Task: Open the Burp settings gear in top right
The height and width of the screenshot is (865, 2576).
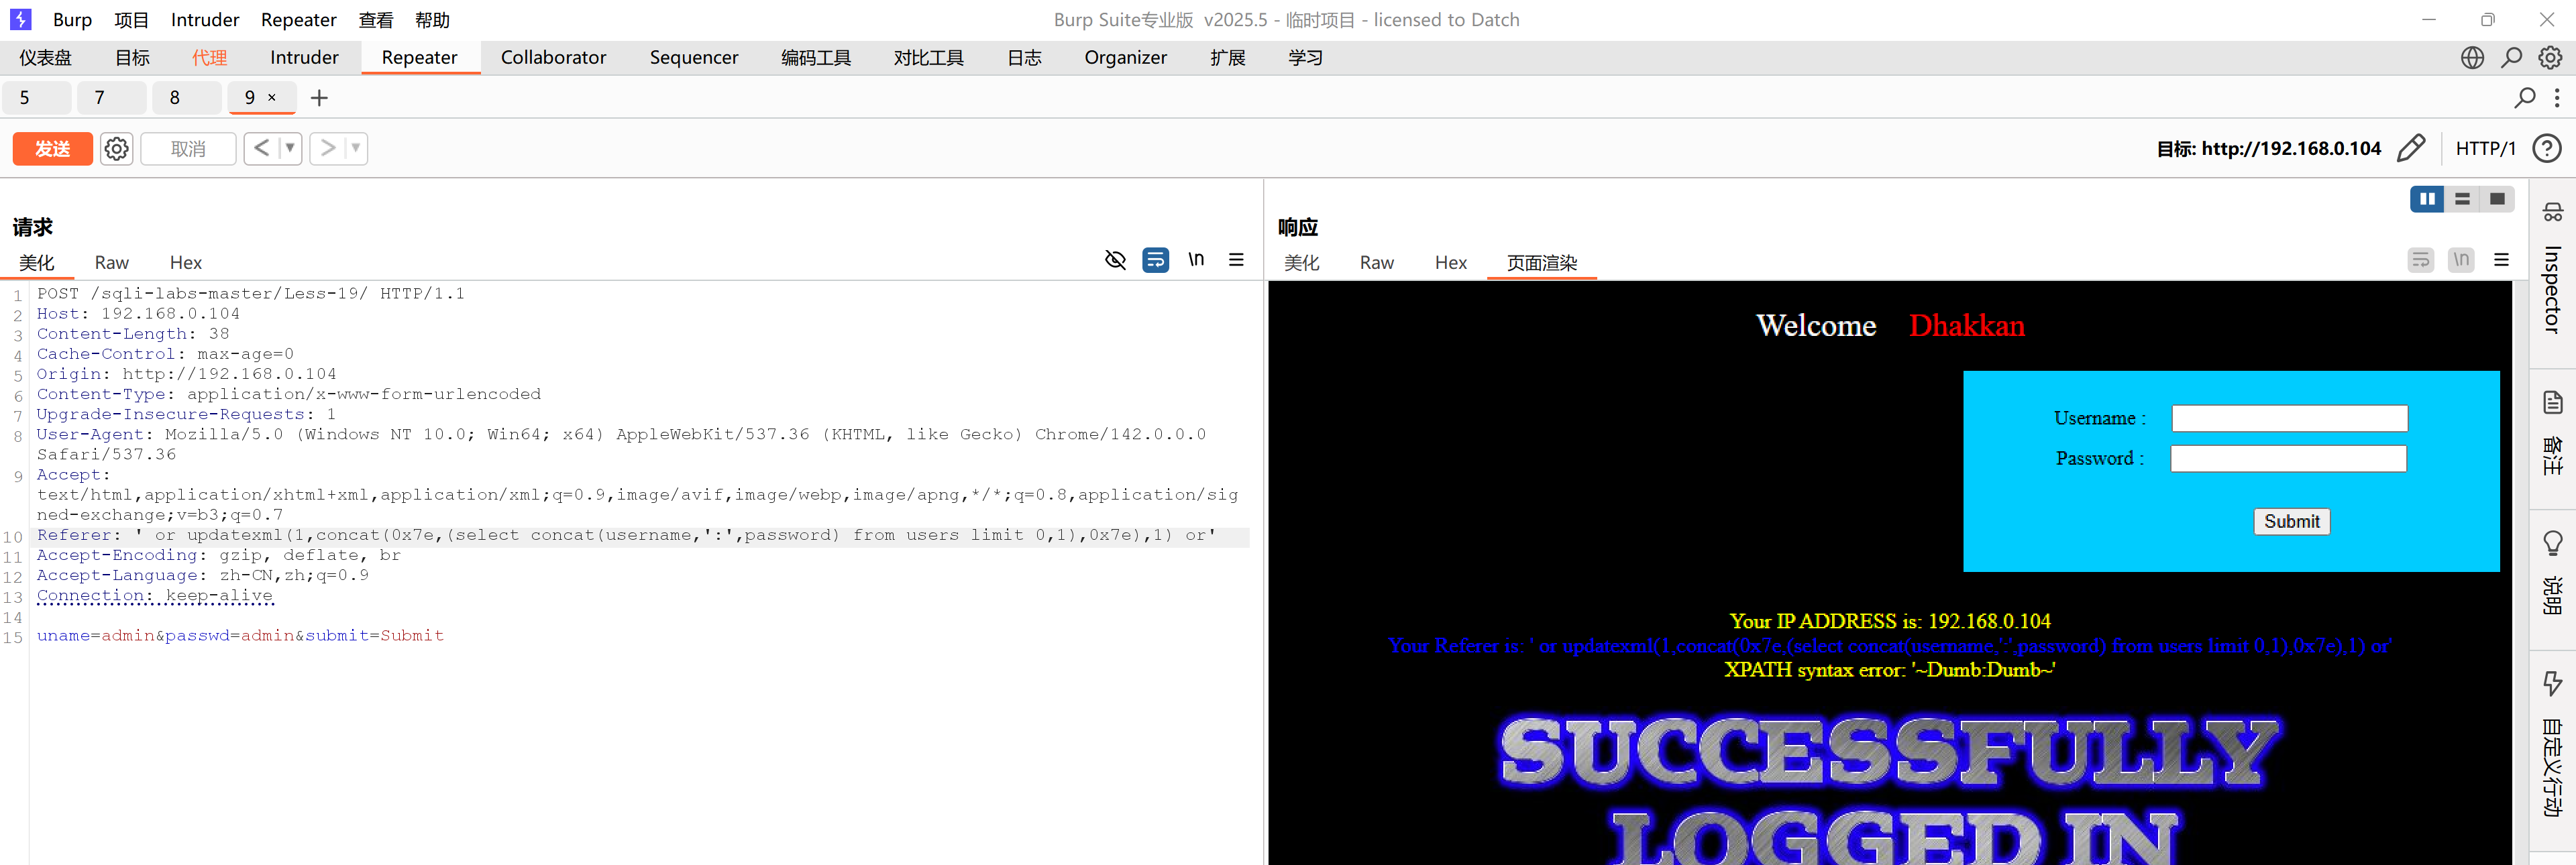Action: [2550, 58]
